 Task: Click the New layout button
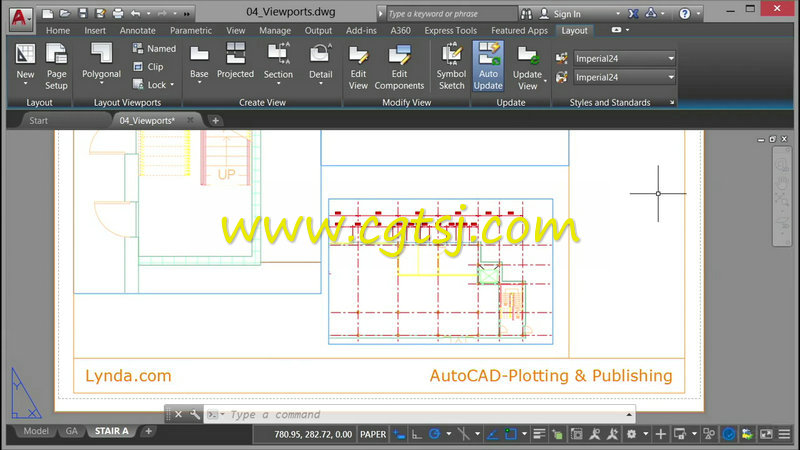coord(25,66)
